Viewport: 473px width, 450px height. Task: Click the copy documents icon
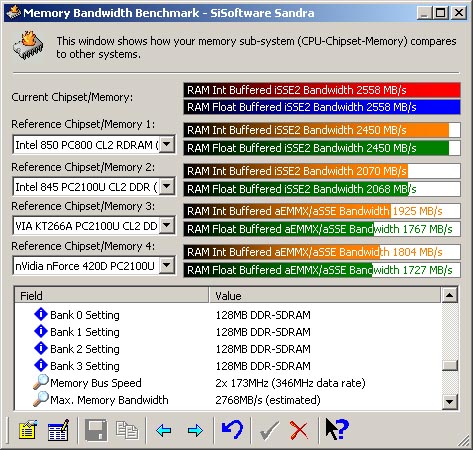tap(127, 430)
